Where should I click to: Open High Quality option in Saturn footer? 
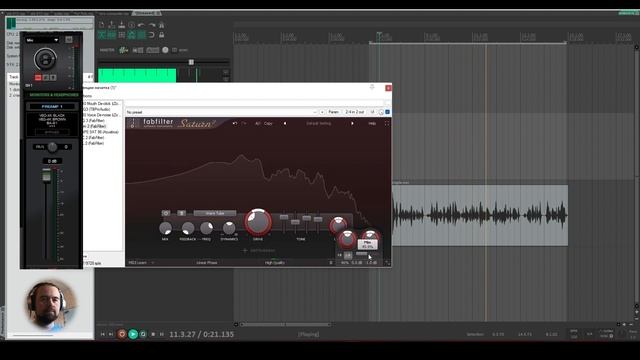(x=275, y=262)
